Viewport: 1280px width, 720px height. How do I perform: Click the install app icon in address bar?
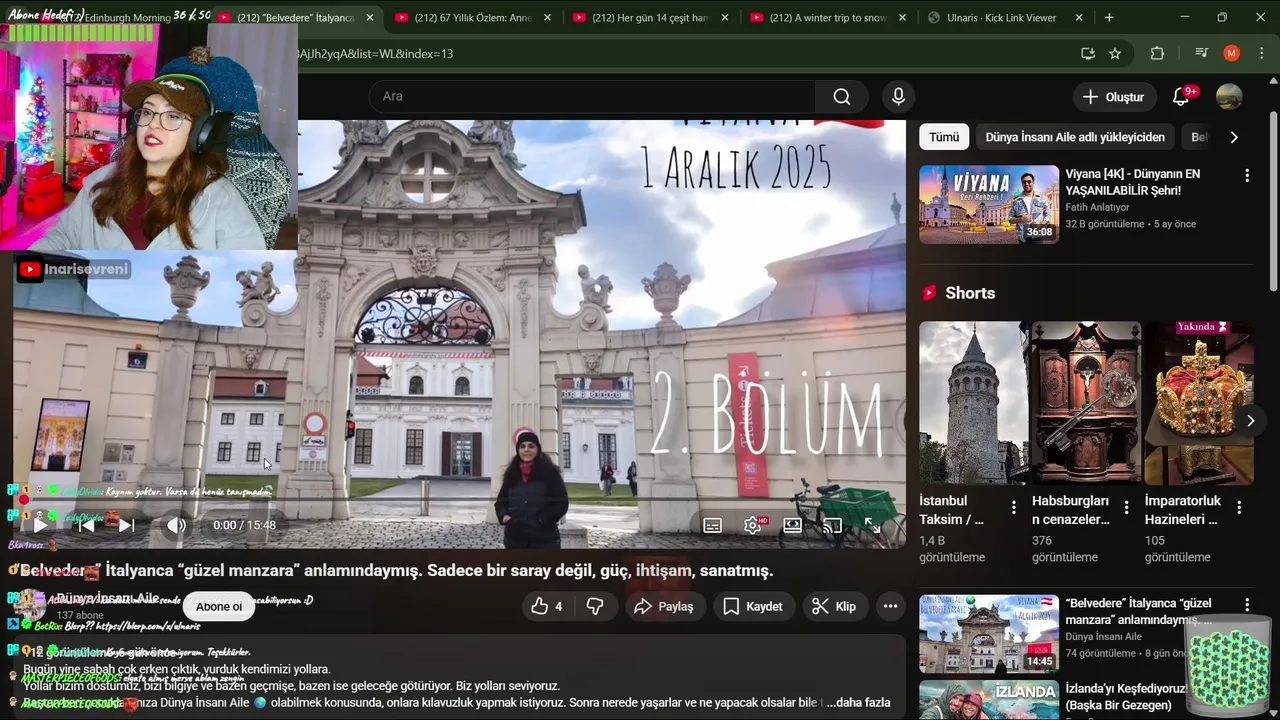1088,53
